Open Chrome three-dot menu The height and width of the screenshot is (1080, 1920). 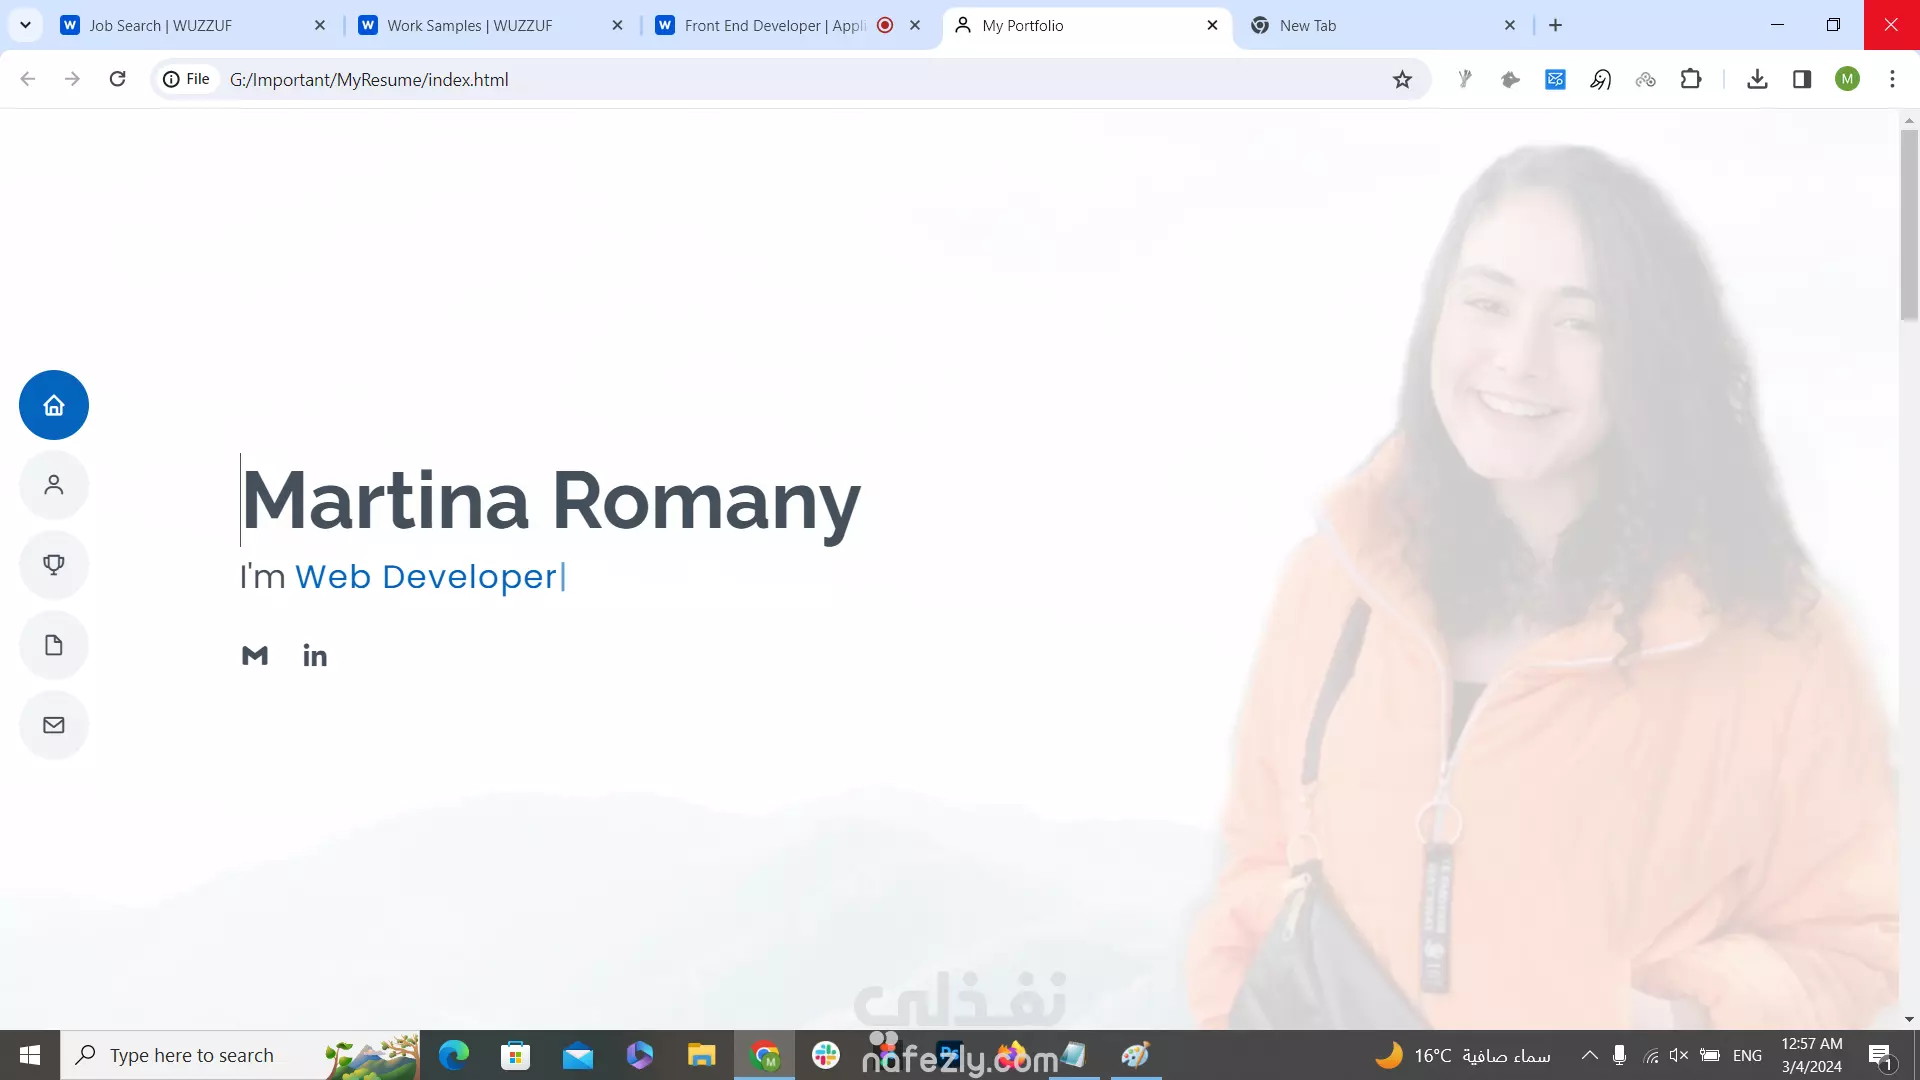[x=1892, y=79]
